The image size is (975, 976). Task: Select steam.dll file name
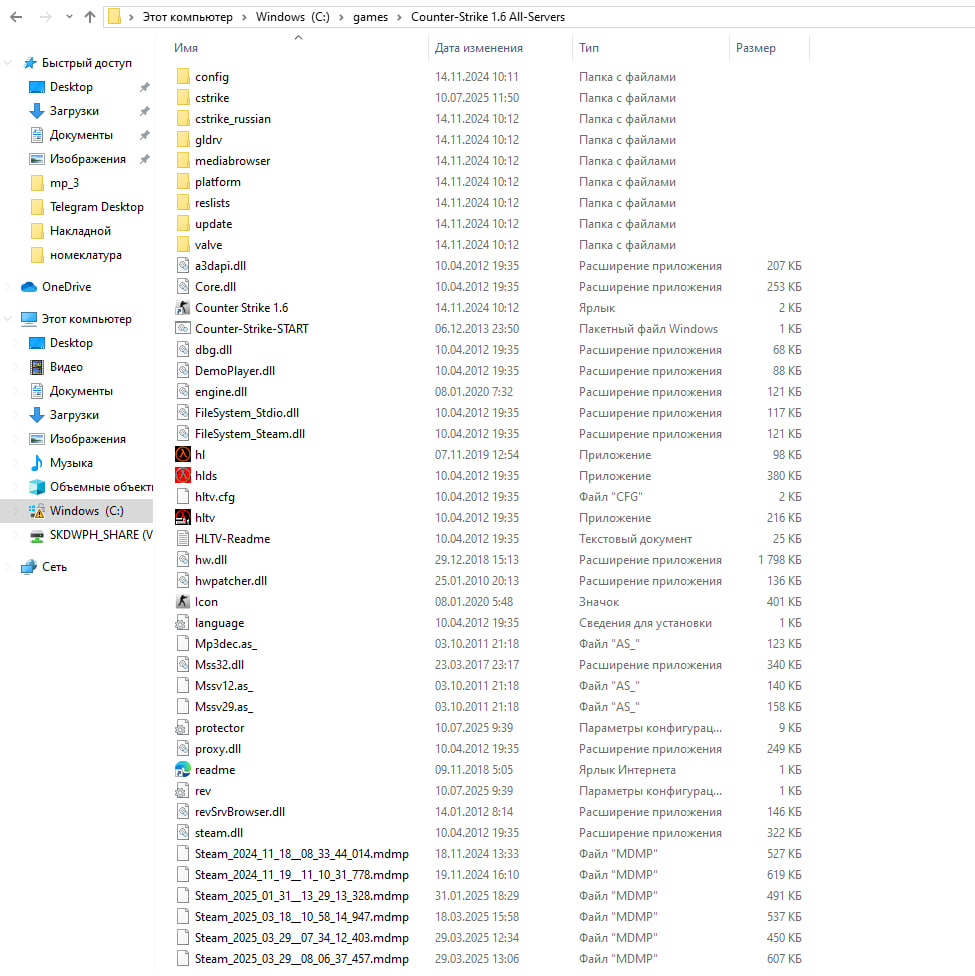coord(219,833)
